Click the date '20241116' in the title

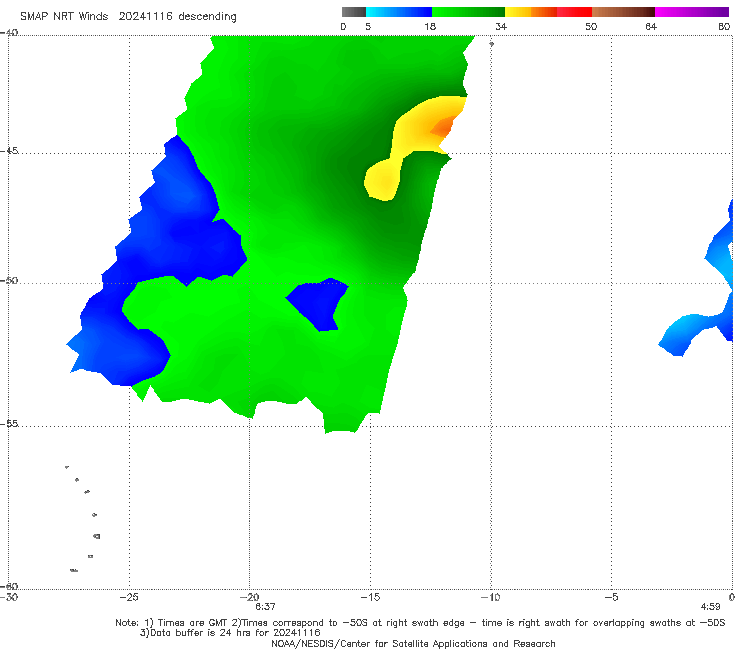[x=145, y=17]
